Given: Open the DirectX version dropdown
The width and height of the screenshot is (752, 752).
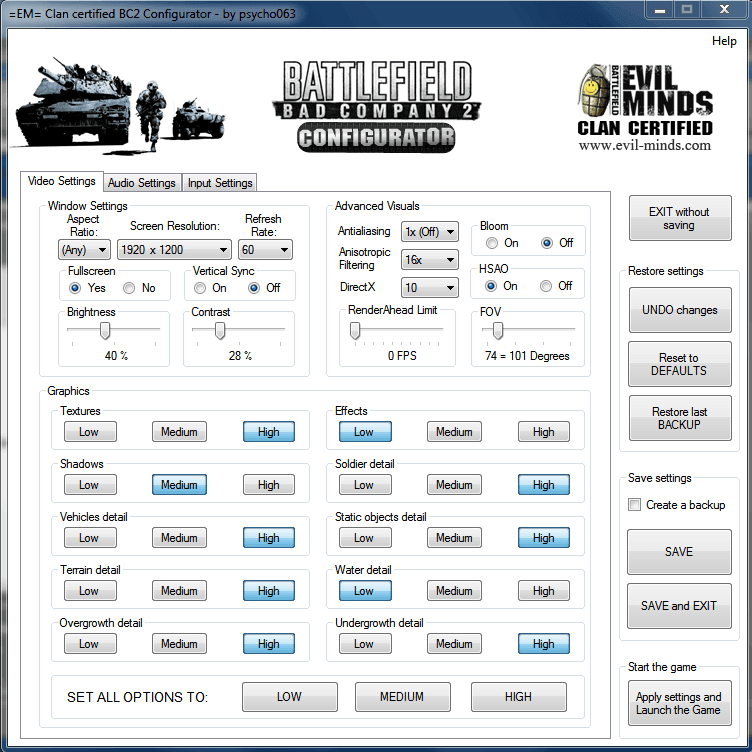Looking at the screenshot, I should click(429, 287).
